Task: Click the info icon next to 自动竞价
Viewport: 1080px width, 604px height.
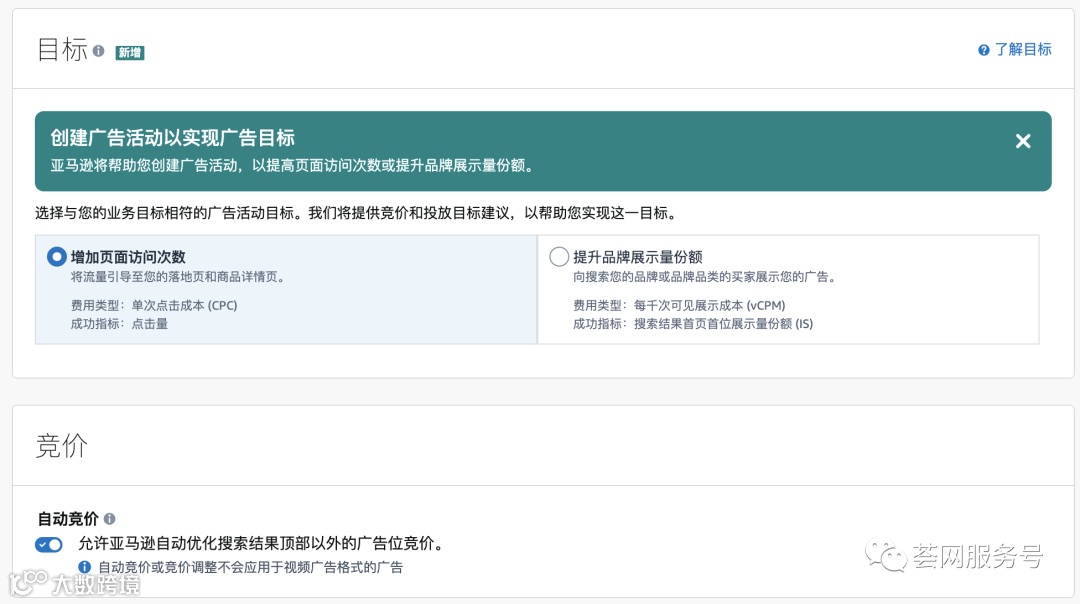Action: (x=110, y=519)
